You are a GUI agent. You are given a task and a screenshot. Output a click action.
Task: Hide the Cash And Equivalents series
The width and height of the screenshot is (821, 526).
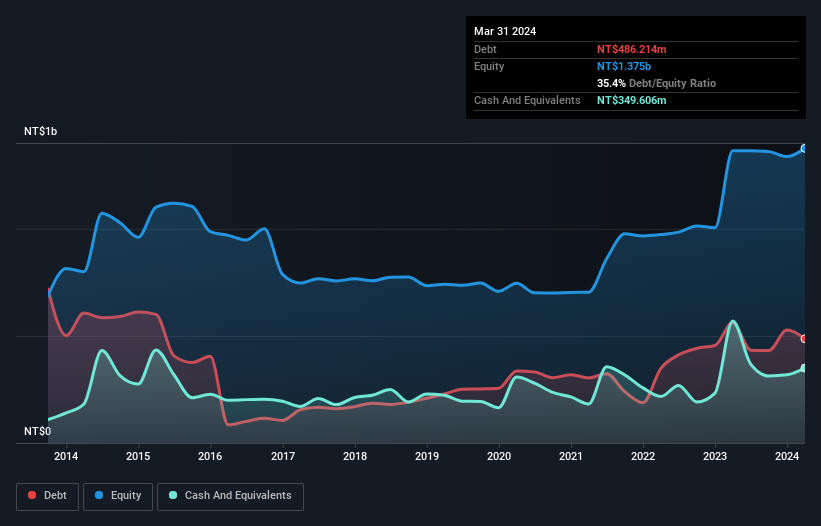point(229,495)
